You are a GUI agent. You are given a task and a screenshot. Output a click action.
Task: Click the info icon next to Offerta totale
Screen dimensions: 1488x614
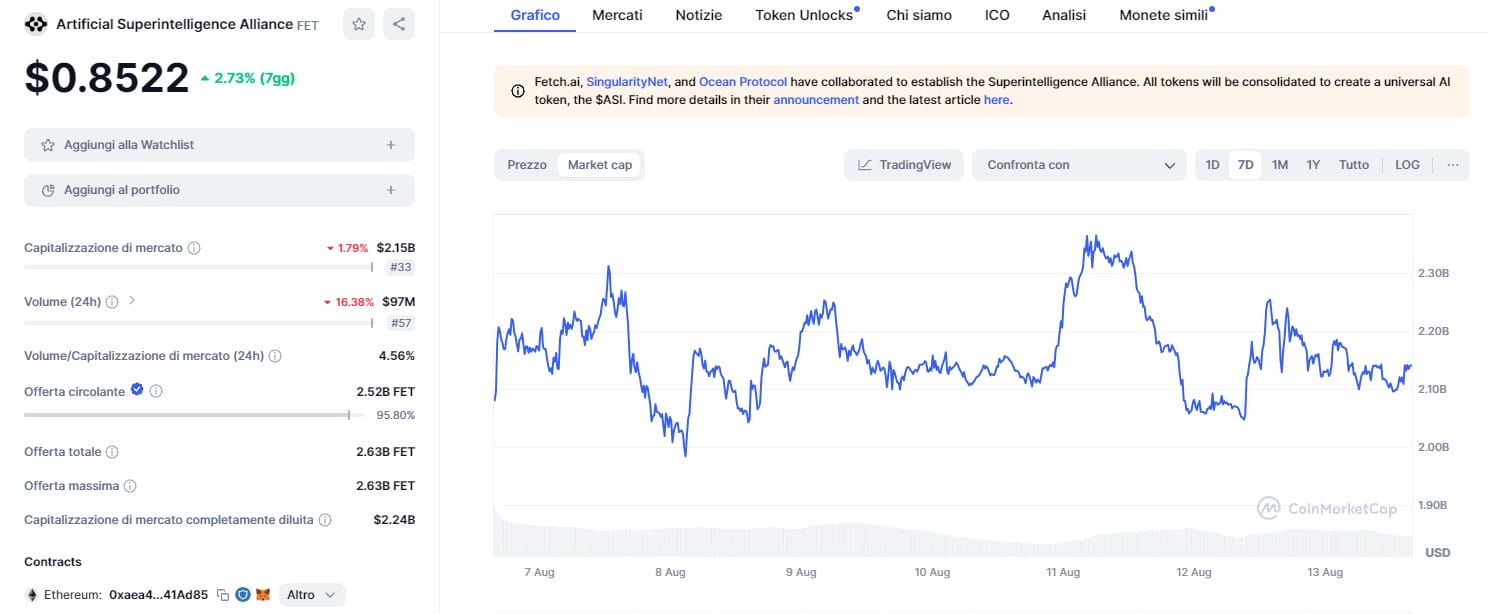click(112, 452)
